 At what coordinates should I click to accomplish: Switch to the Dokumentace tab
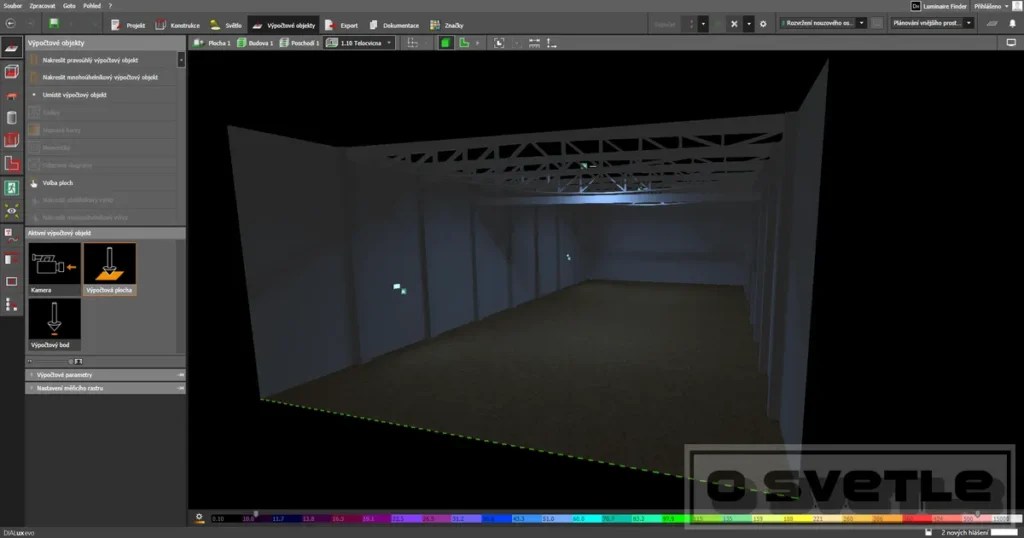point(394,25)
